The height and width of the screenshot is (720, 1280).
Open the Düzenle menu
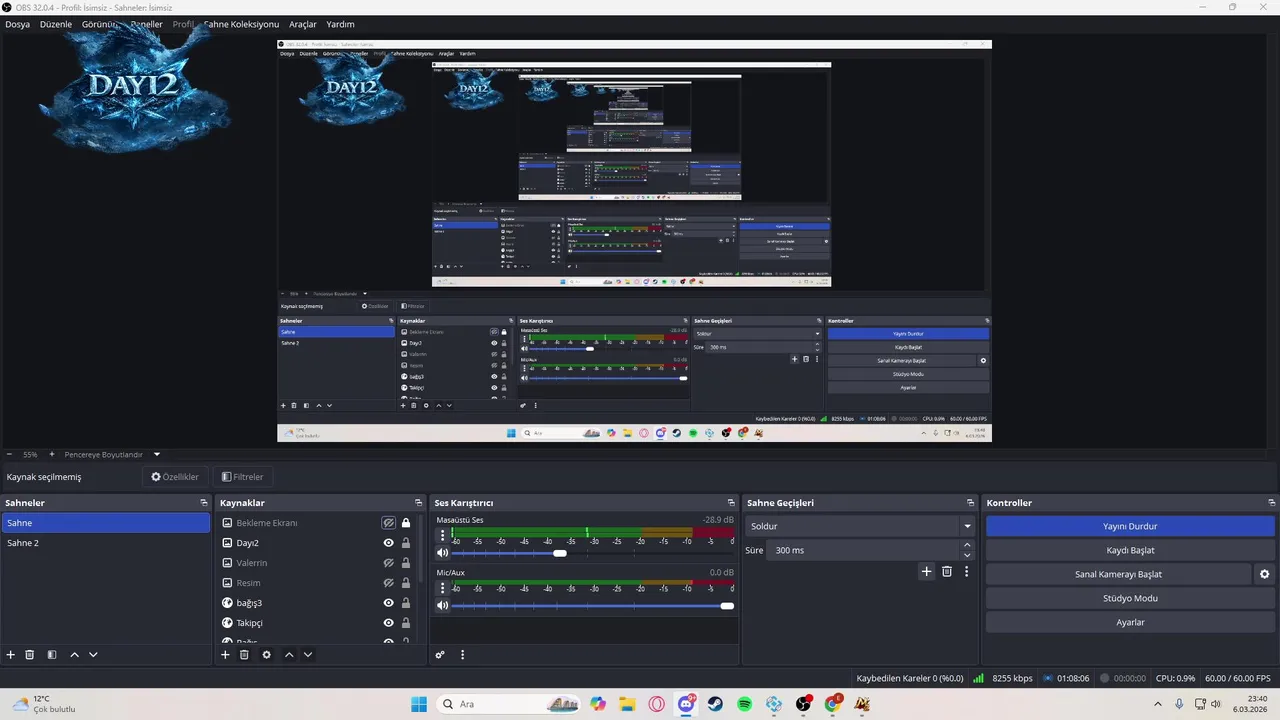[56, 24]
